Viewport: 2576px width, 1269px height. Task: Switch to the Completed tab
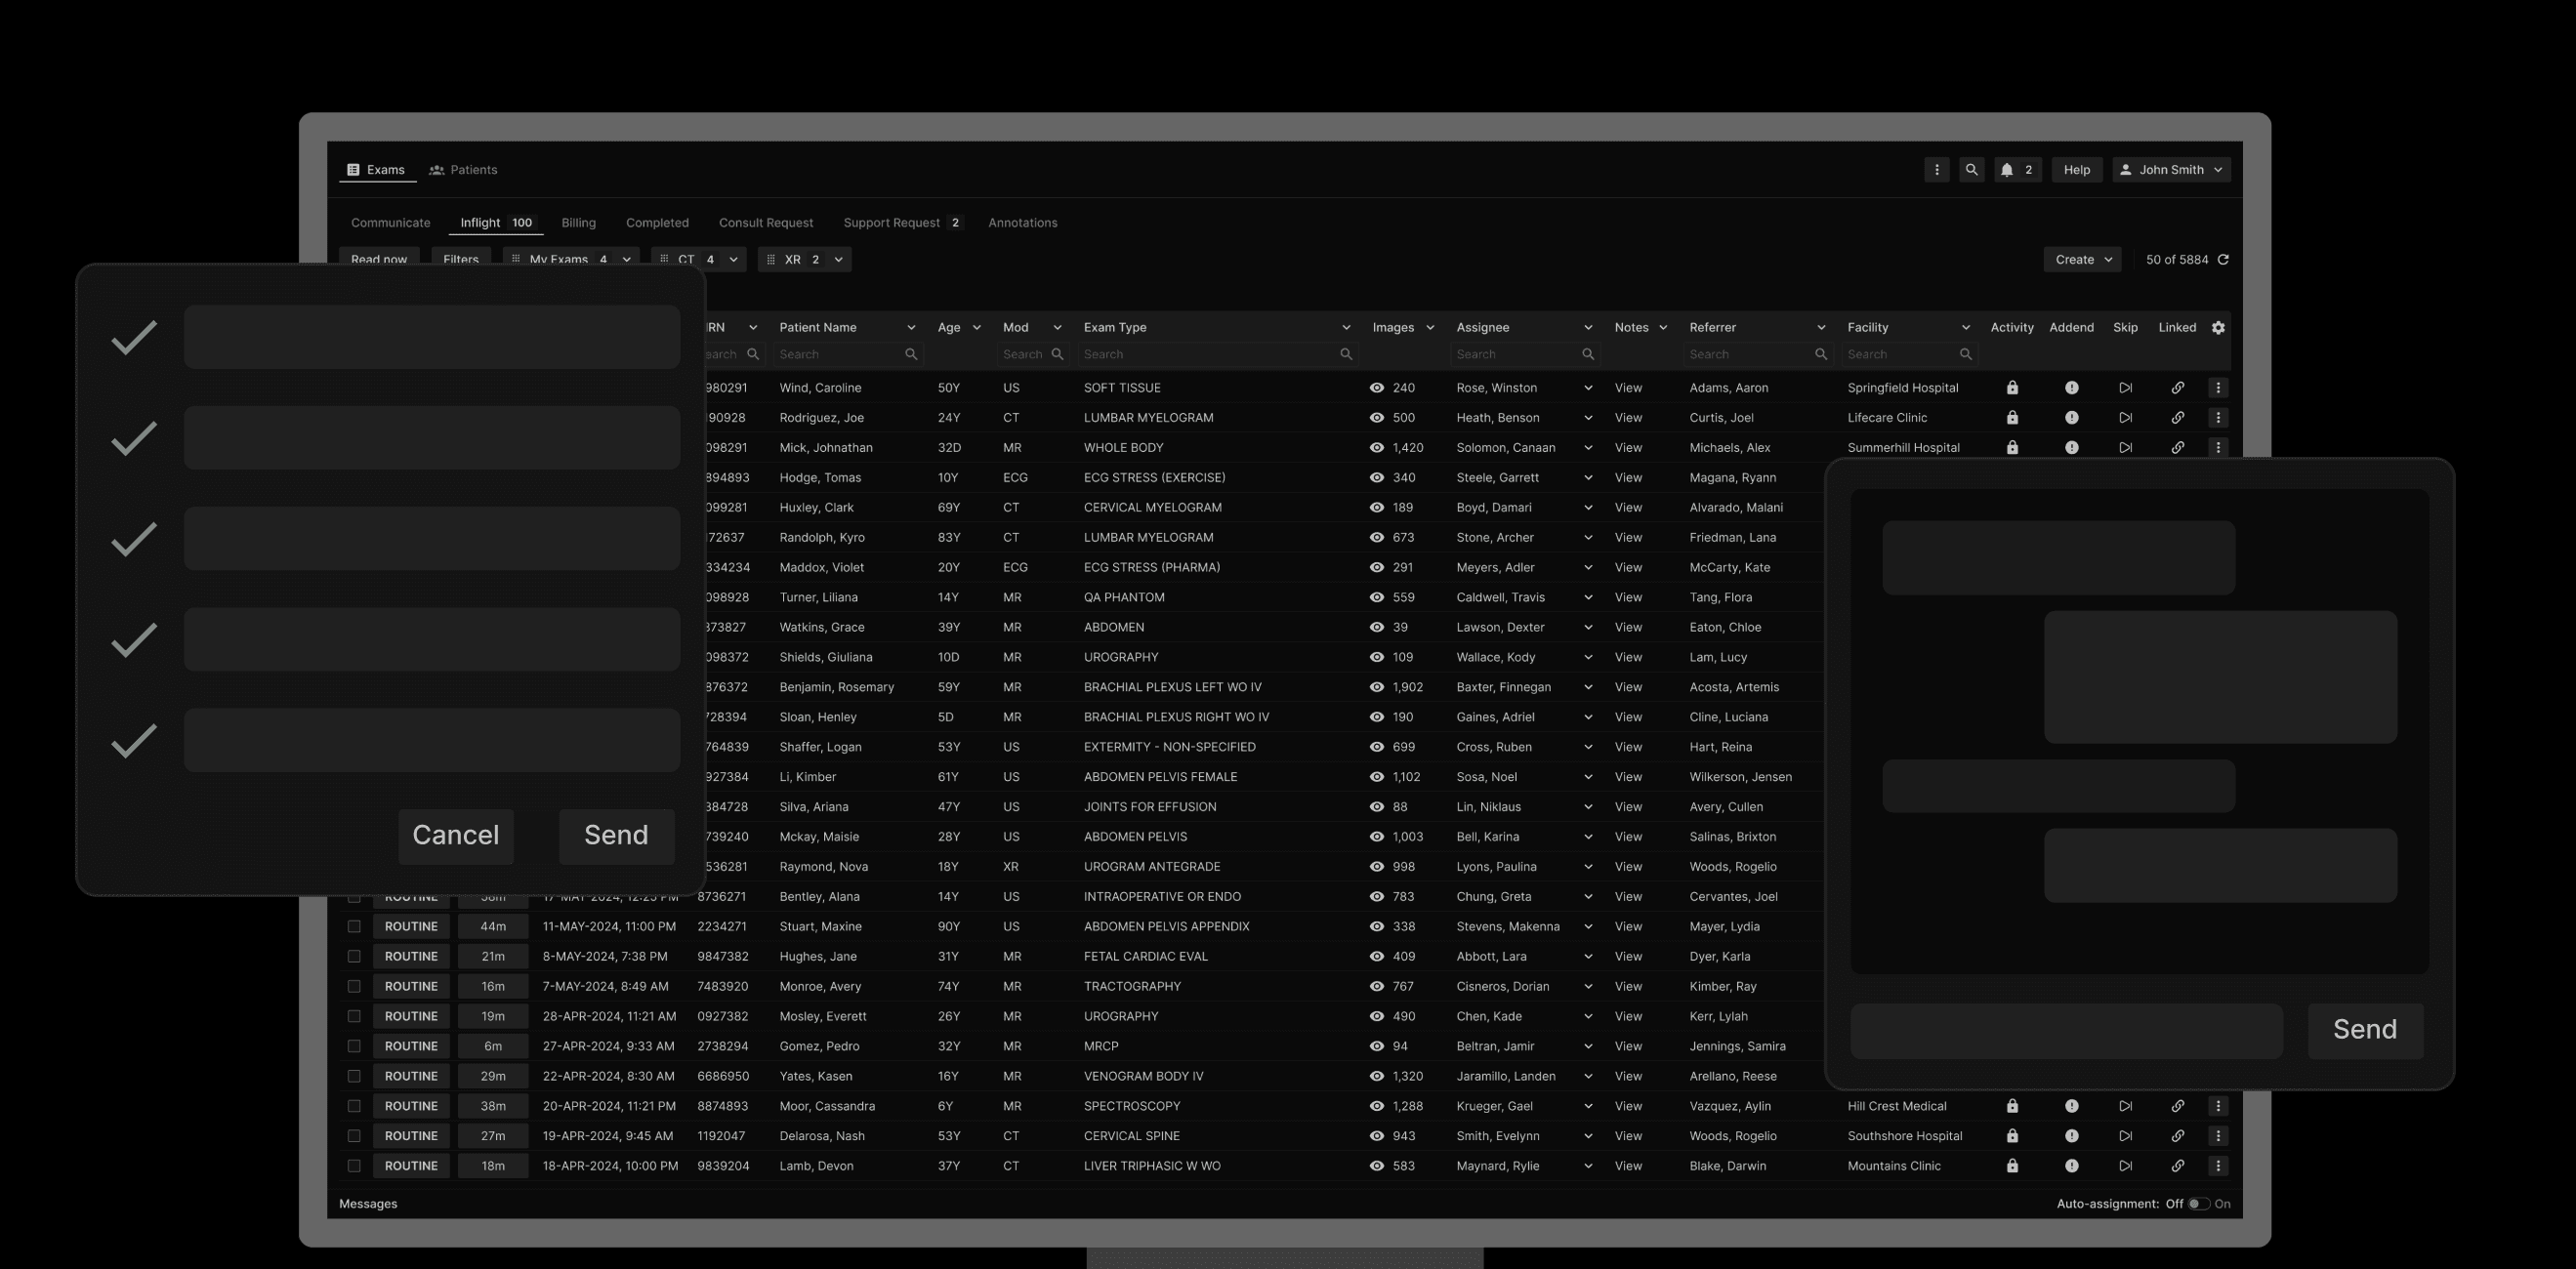coord(657,223)
